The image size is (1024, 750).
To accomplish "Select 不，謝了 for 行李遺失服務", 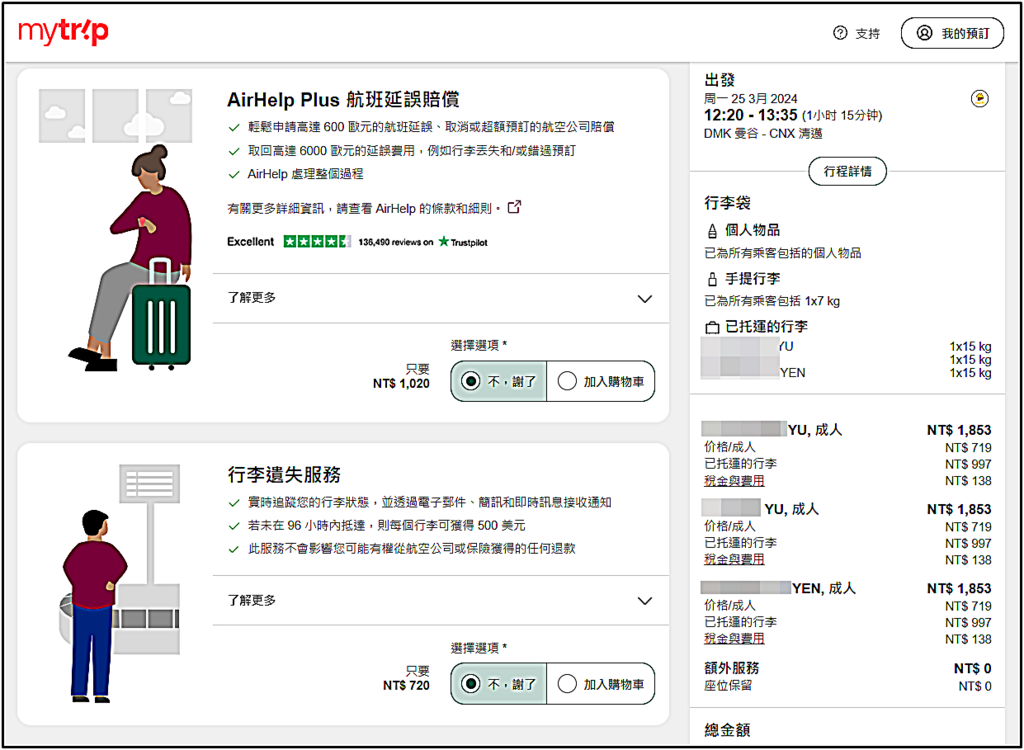I will pos(498,684).
